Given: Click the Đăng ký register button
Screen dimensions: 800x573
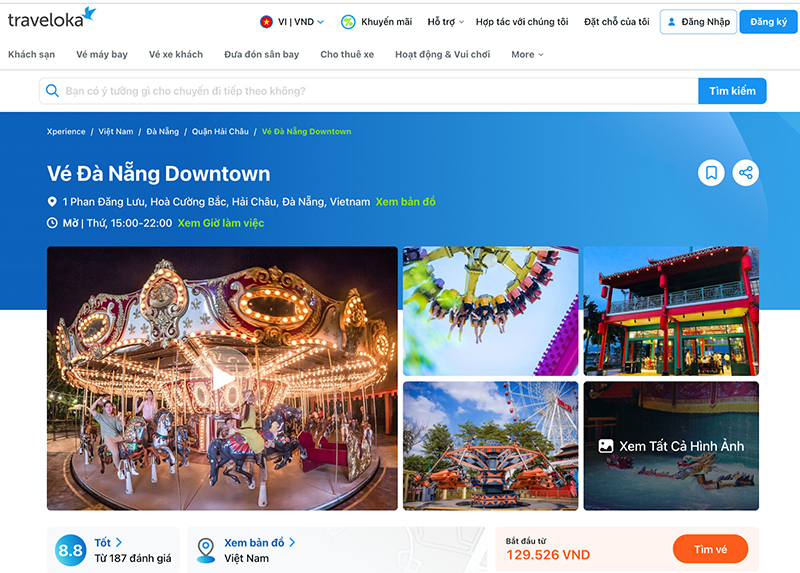Looking at the screenshot, I should (x=768, y=22).
